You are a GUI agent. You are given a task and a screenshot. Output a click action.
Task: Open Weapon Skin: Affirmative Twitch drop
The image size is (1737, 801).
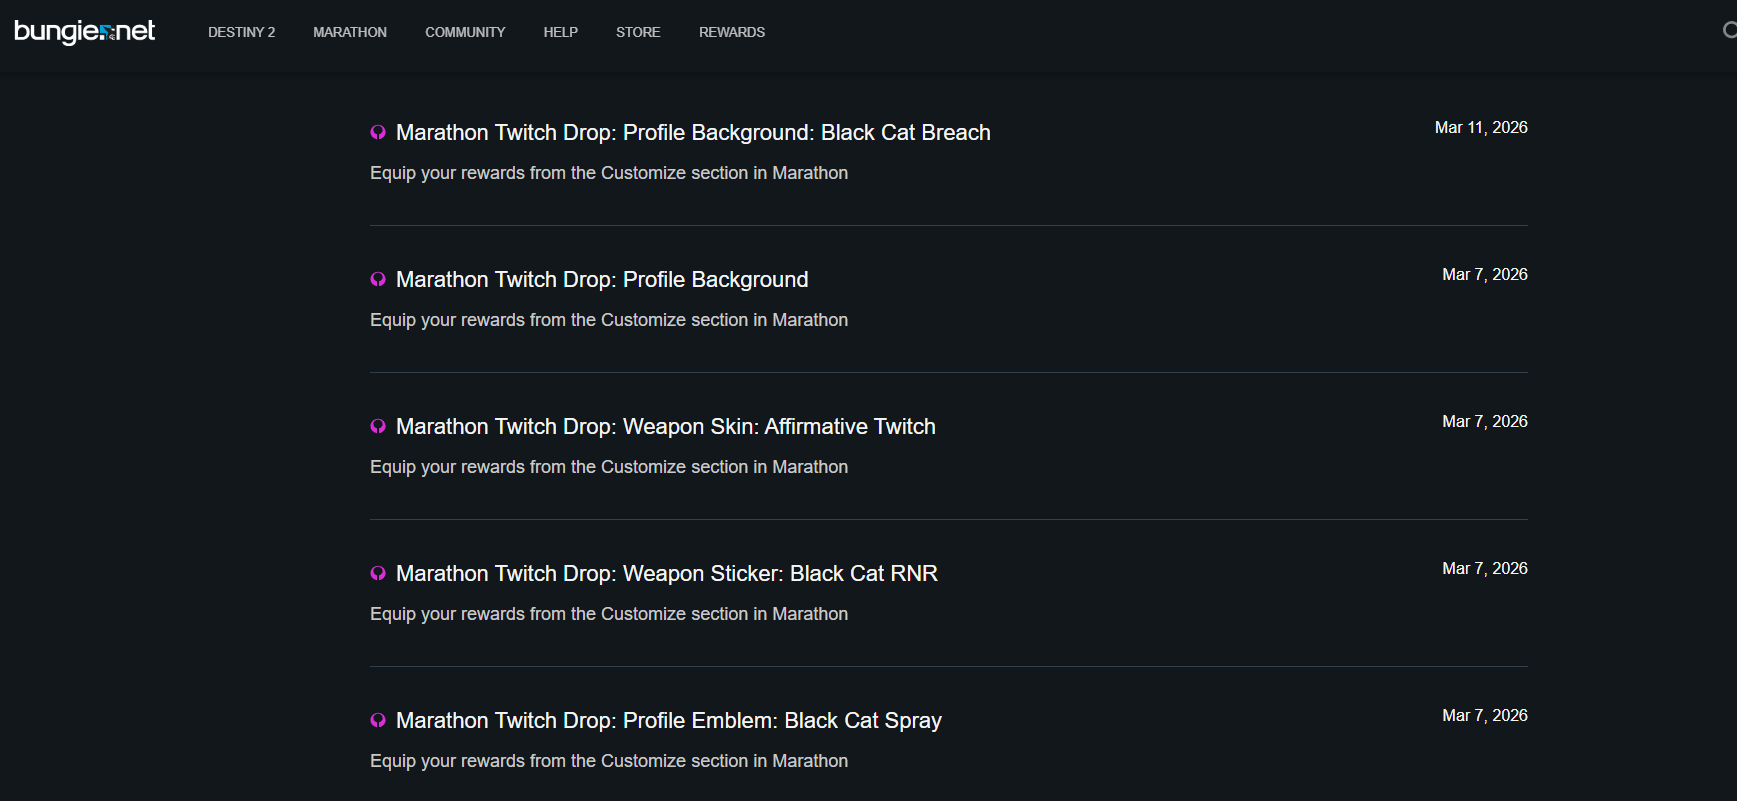pos(665,427)
